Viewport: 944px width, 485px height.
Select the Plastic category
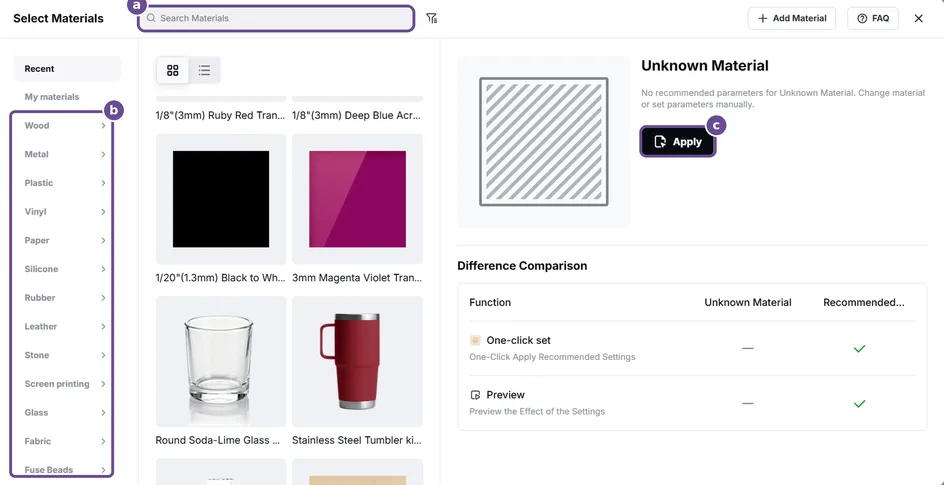point(39,183)
